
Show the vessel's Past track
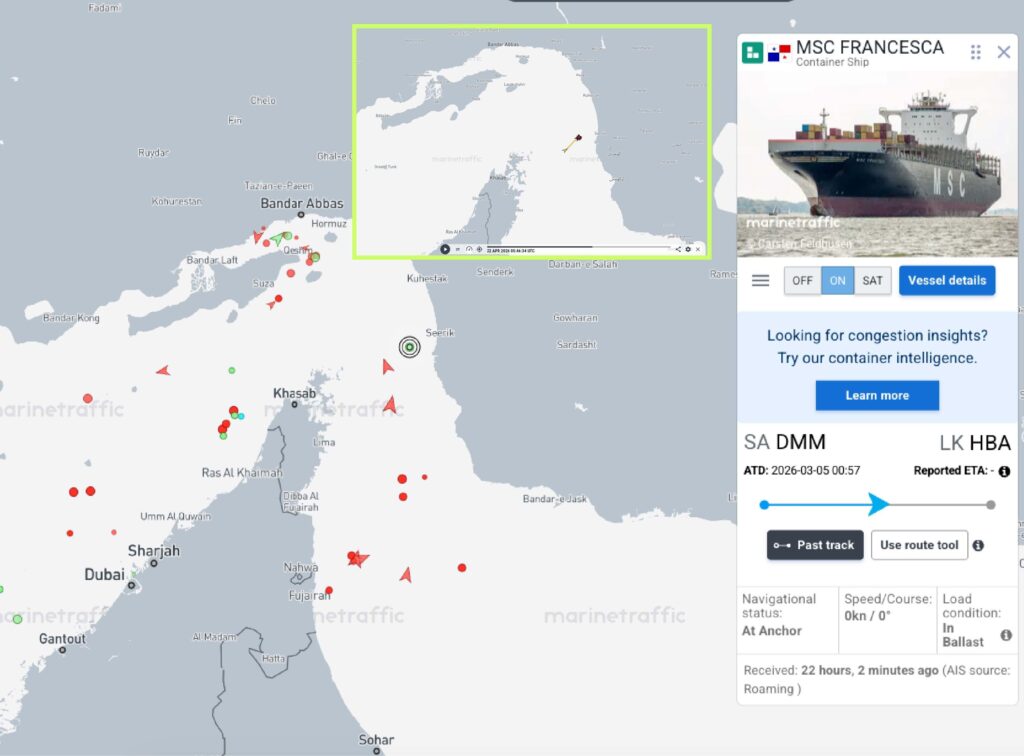click(815, 545)
